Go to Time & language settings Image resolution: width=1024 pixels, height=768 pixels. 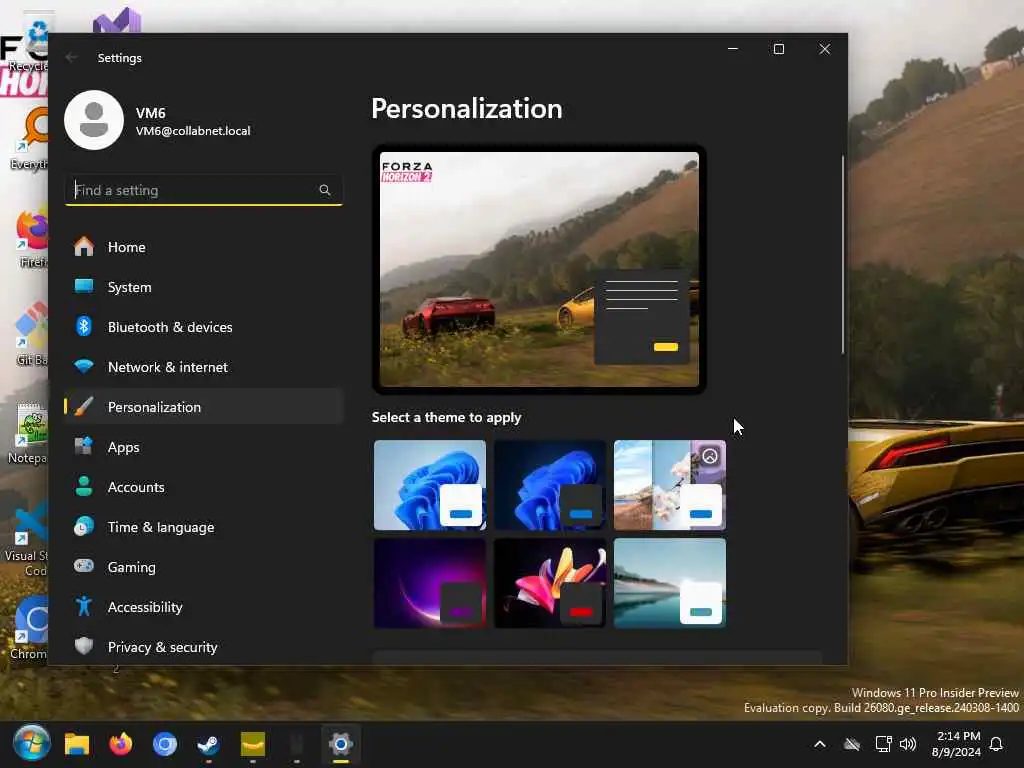pos(204,527)
